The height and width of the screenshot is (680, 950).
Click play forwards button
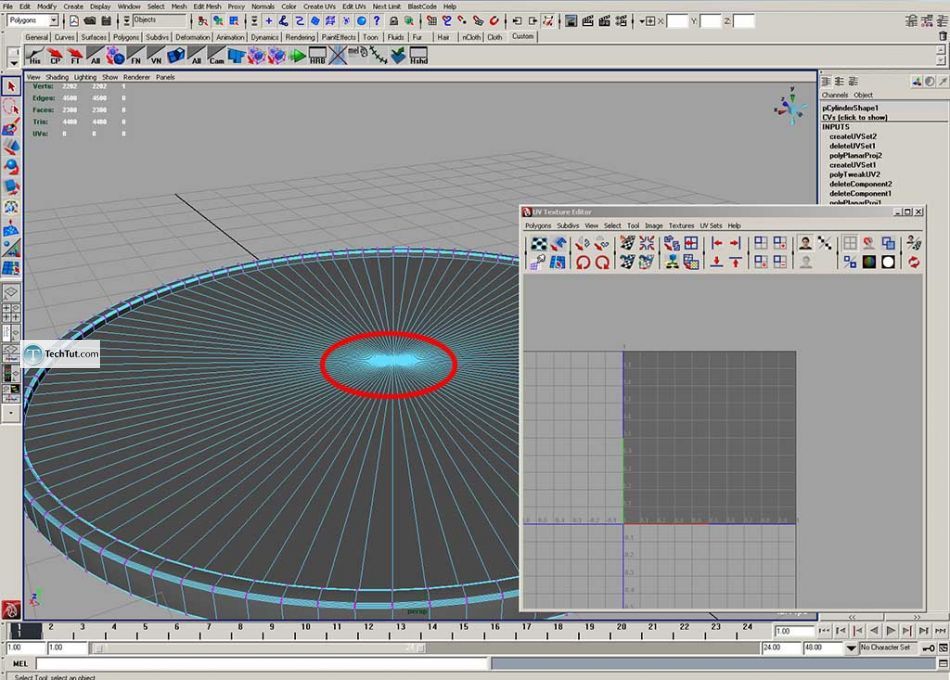(x=890, y=631)
